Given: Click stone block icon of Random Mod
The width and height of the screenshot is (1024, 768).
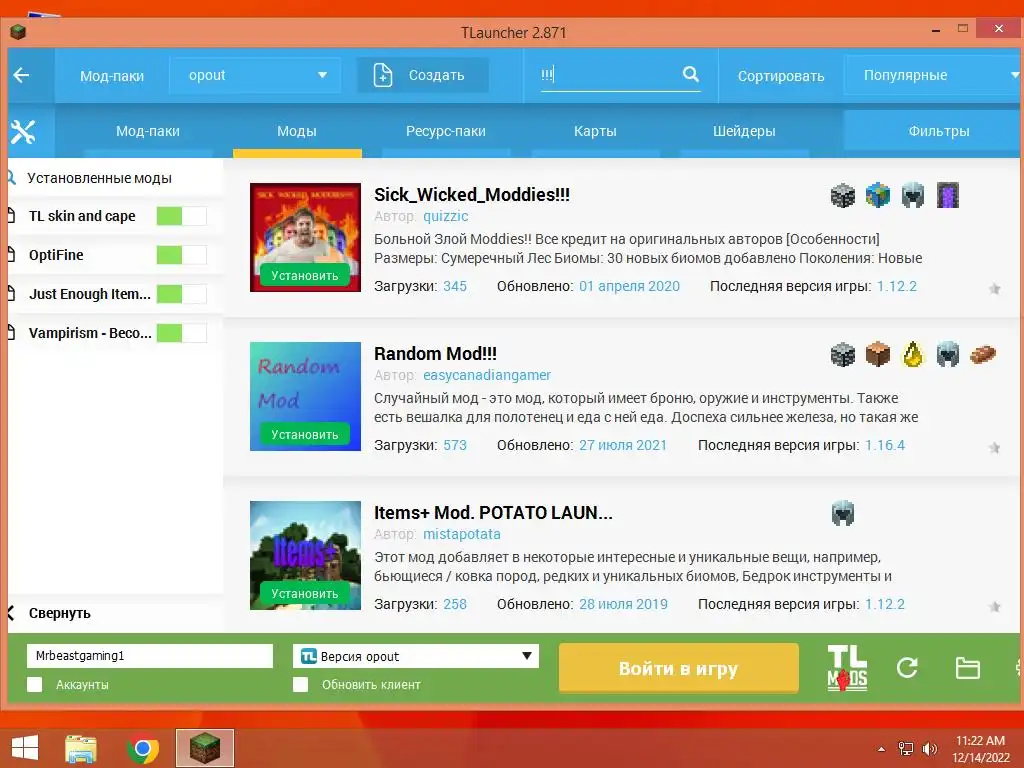Looking at the screenshot, I should point(842,355).
